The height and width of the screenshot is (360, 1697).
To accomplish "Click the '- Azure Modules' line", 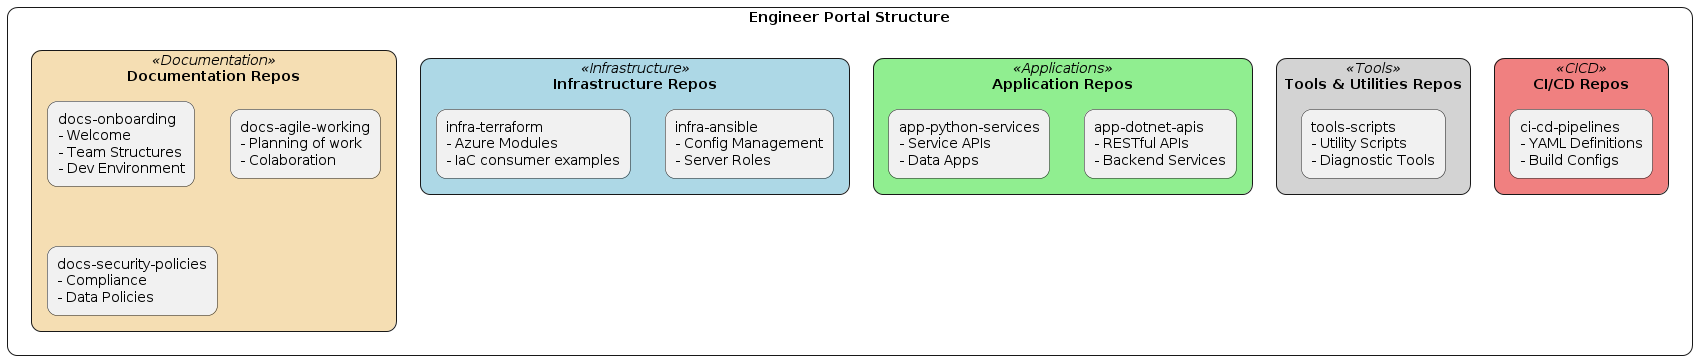I will pos(502,143).
